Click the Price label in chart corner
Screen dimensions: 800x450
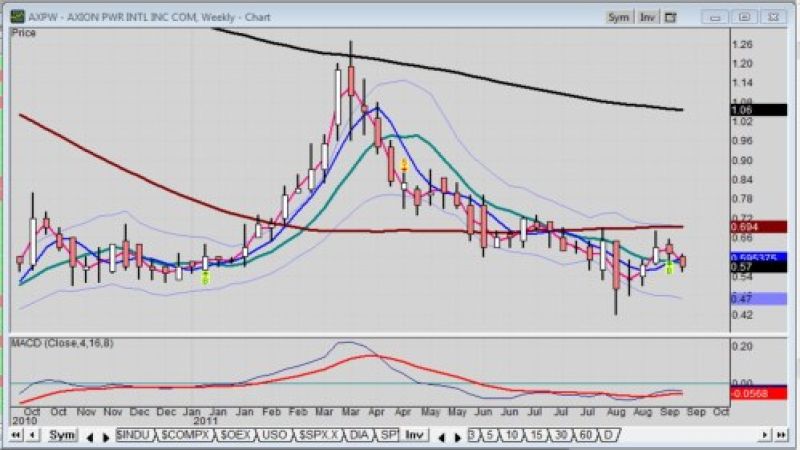pos(23,33)
